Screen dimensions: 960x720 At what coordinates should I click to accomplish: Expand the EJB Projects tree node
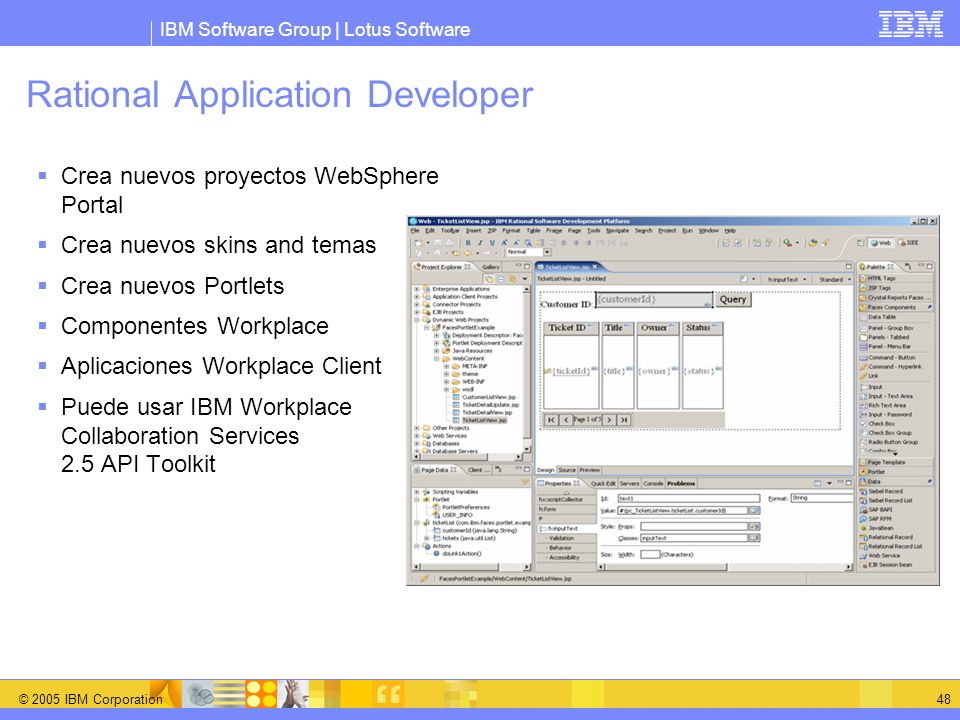417,312
